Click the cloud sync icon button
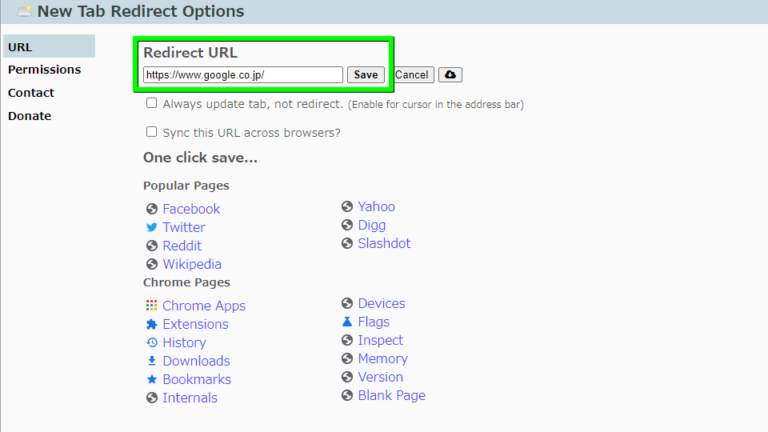 [x=450, y=75]
